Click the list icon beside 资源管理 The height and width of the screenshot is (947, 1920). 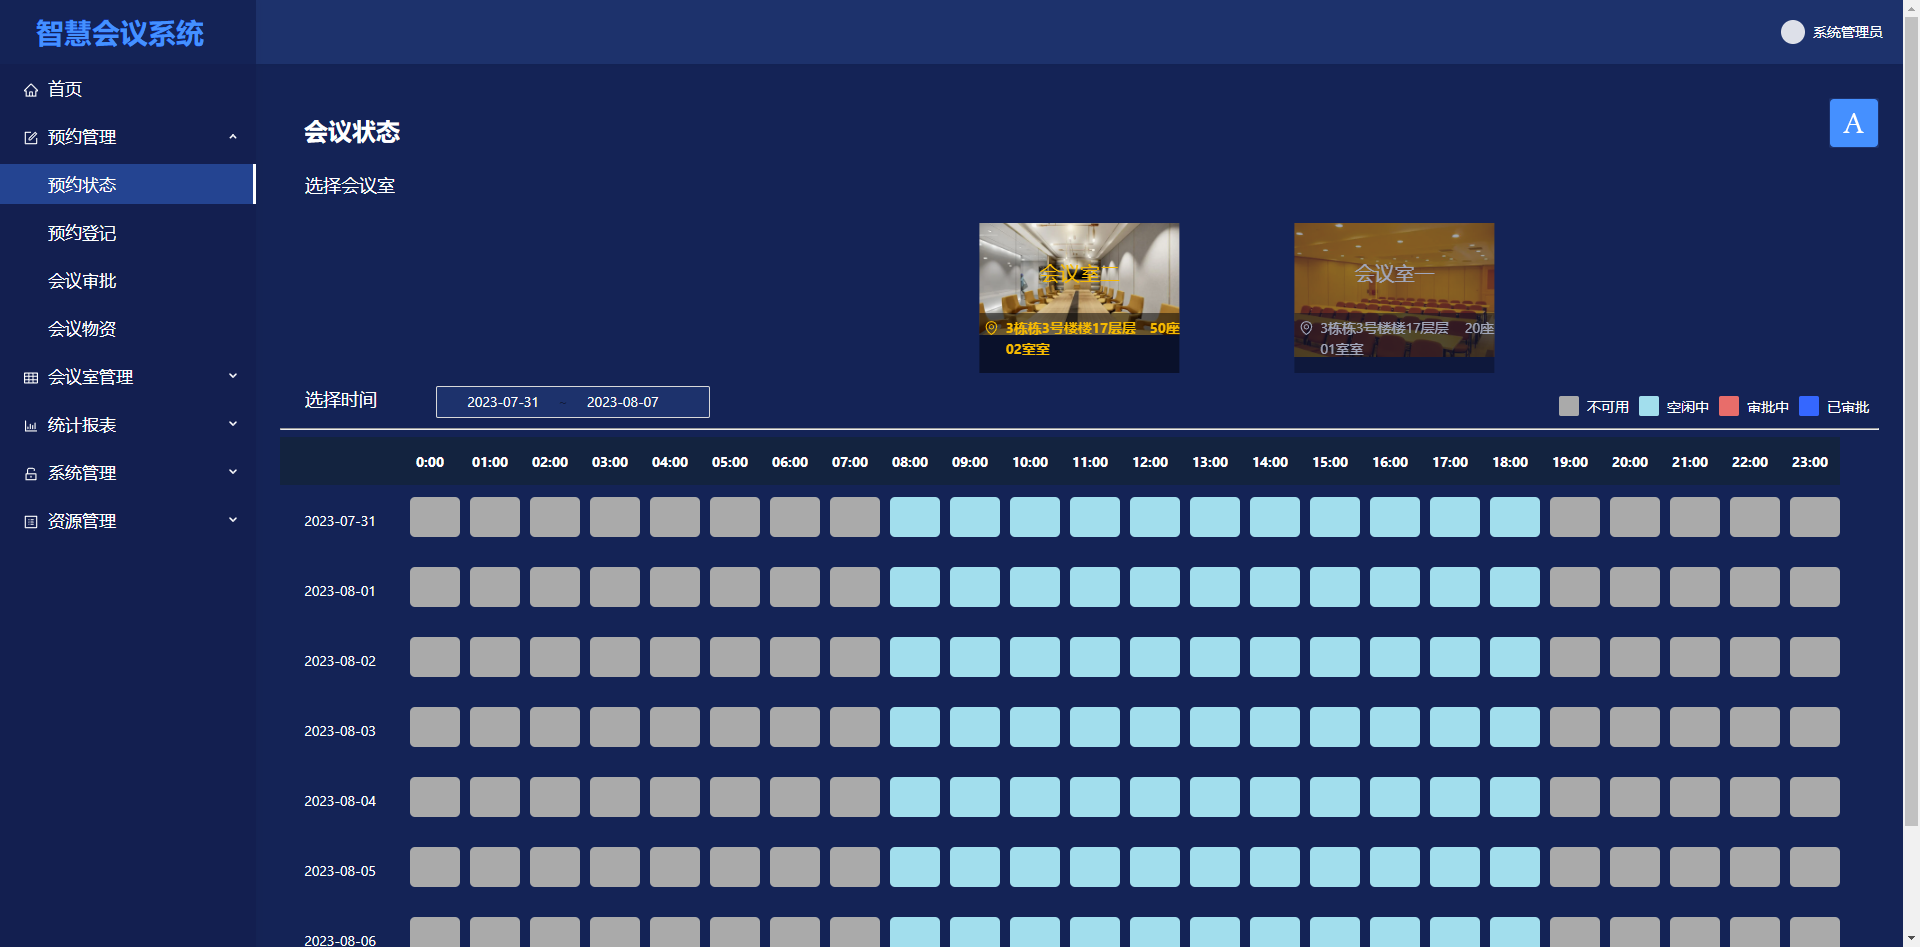[31, 522]
